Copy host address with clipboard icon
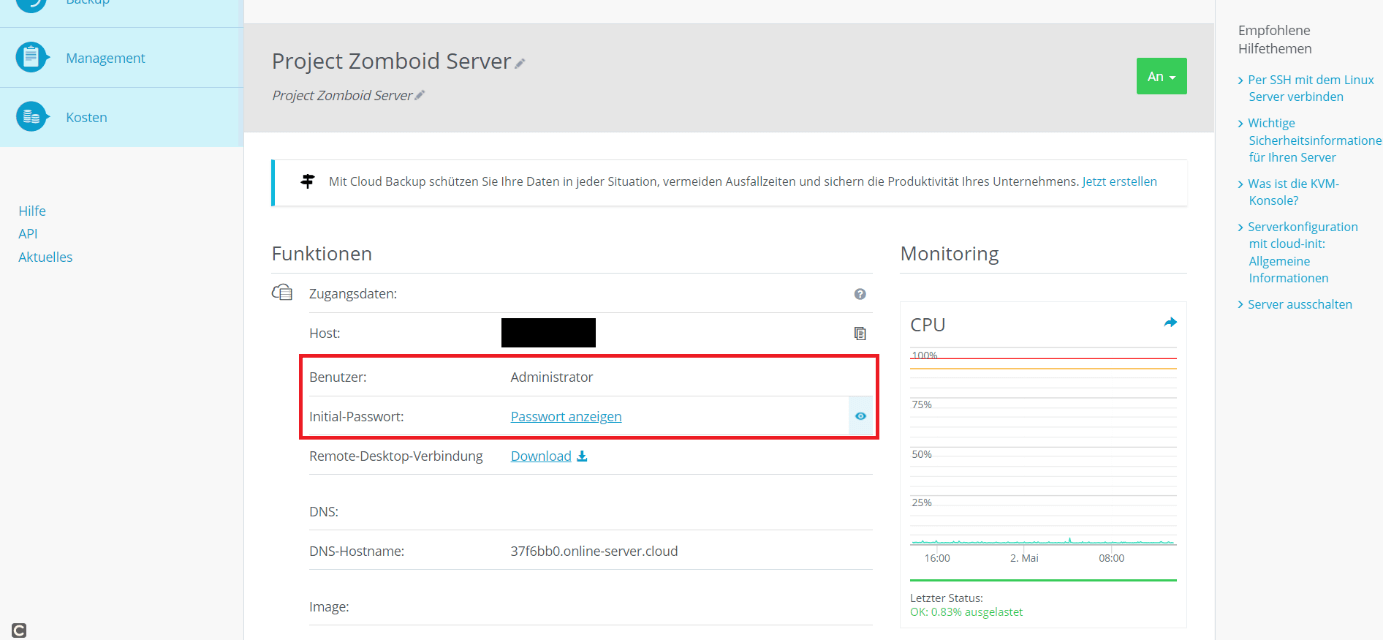 (x=860, y=333)
